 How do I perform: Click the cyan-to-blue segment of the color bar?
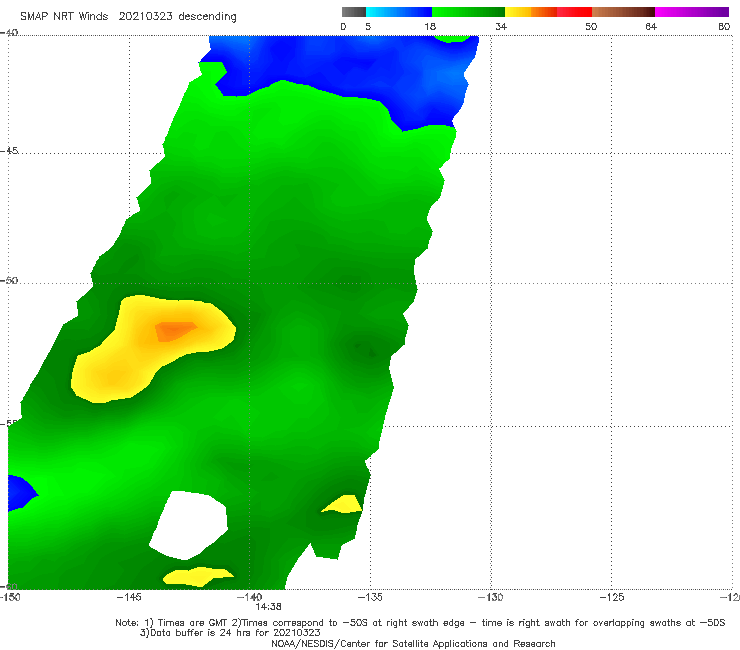(399, 12)
